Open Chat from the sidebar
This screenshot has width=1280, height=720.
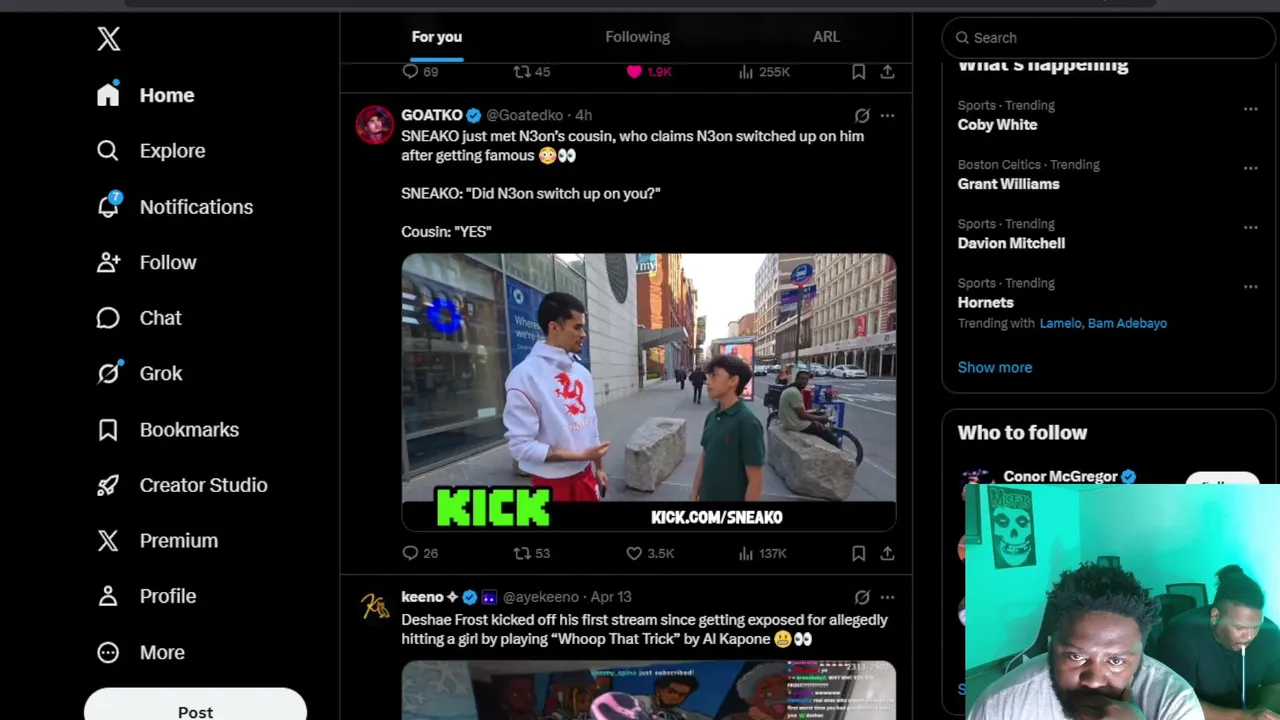(x=139, y=318)
